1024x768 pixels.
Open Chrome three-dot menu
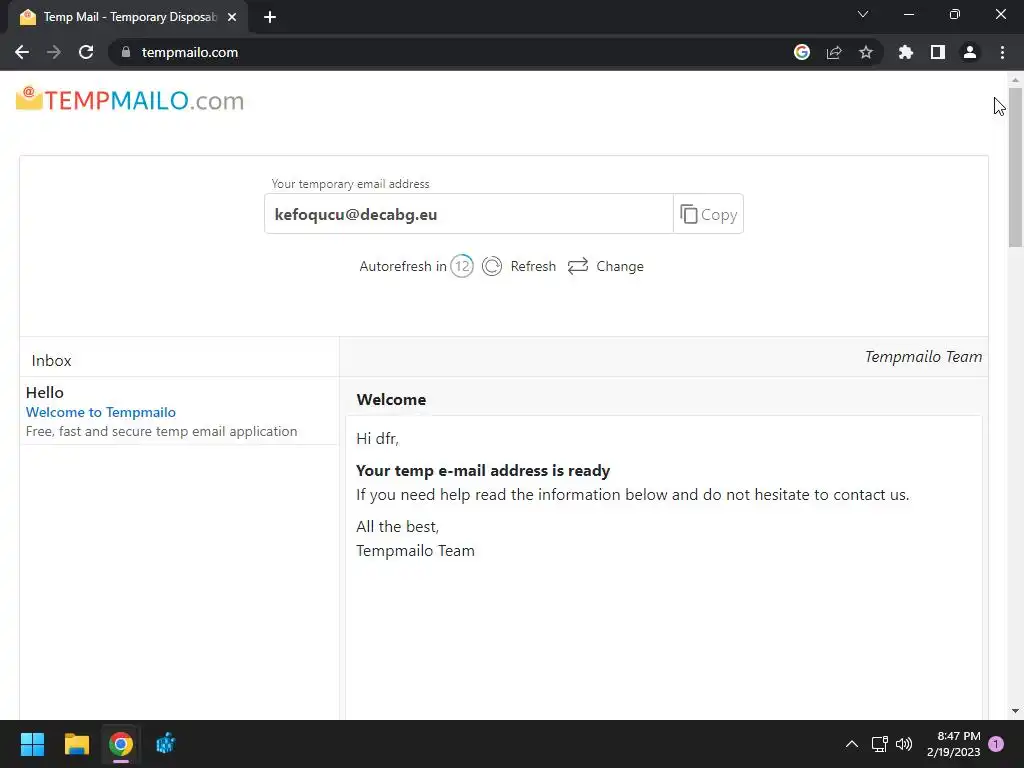point(1002,52)
